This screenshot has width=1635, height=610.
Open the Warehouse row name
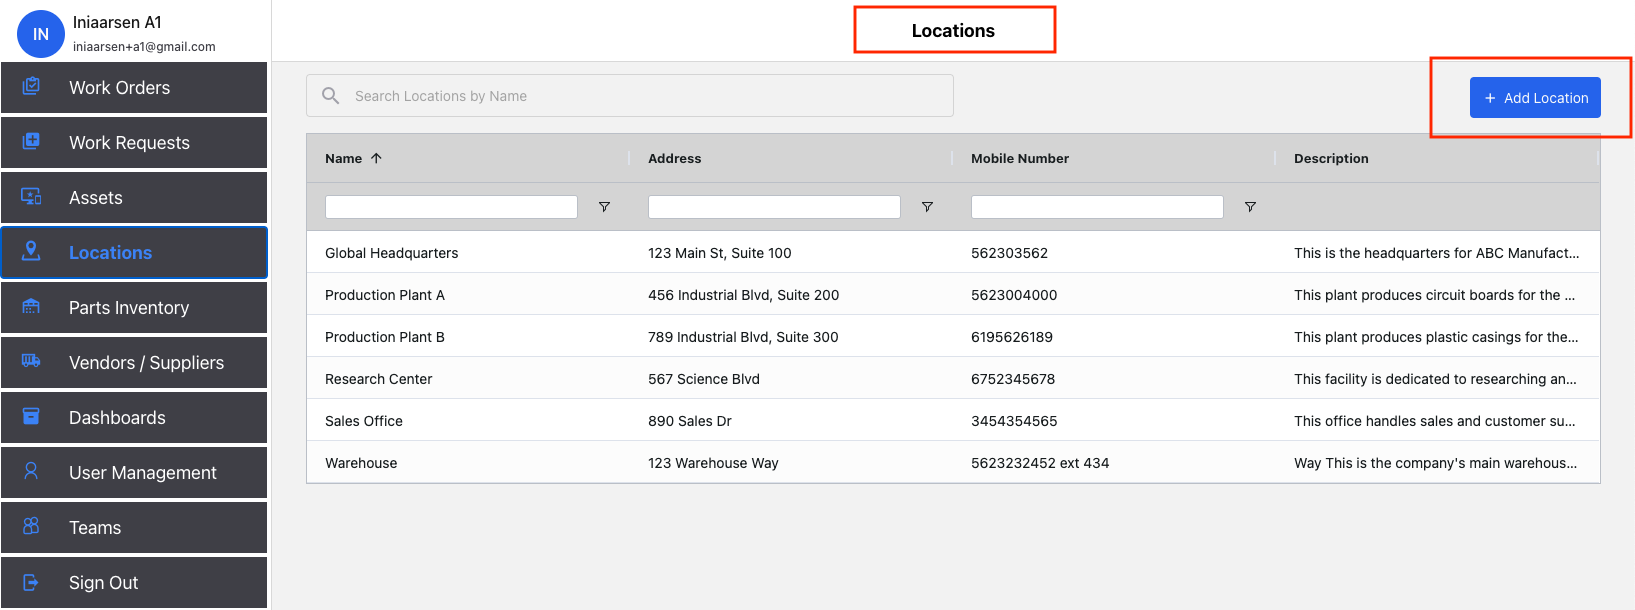pyautogui.click(x=361, y=463)
